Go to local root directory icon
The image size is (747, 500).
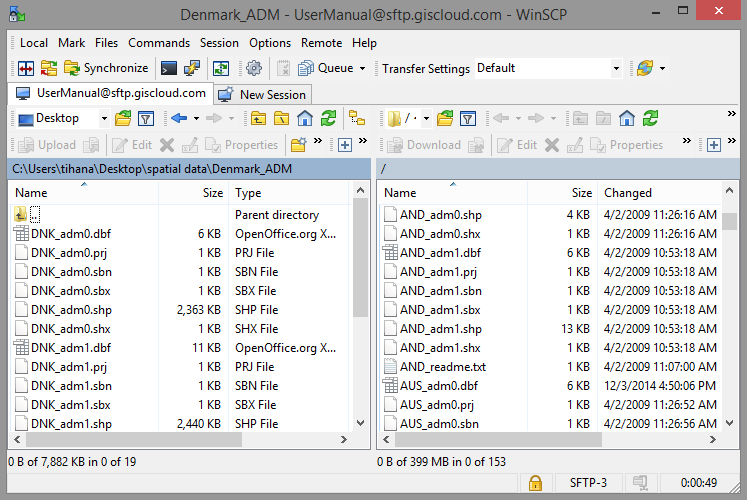coord(281,119)
